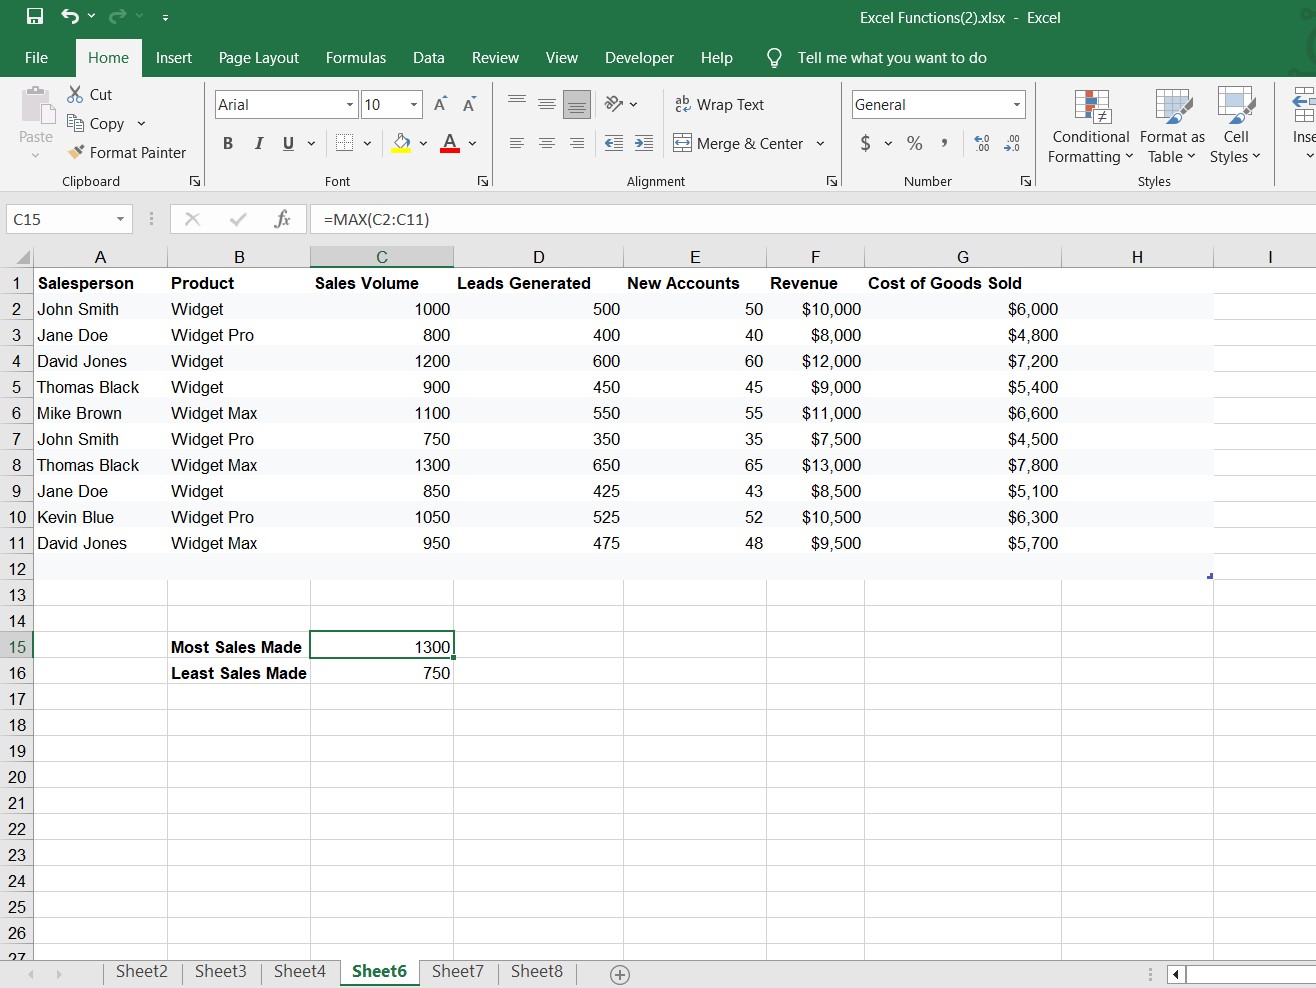Click the Accounting dollar format icon
This screenshot has width=1316, height=988.
pos(866,143)
